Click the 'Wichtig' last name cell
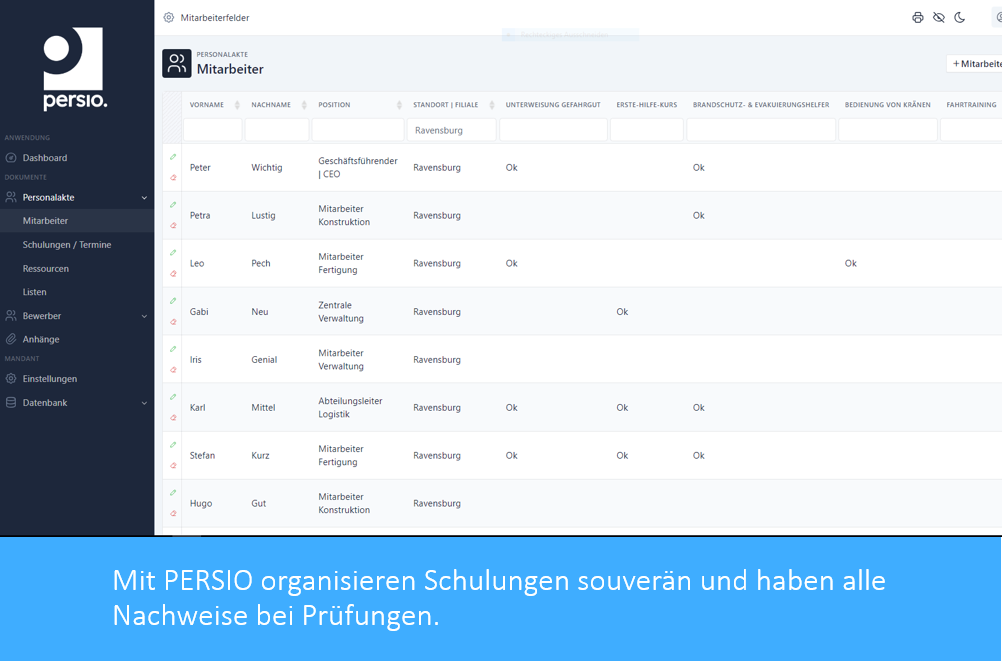The width and height of the screenshot is (1002, 662). click(266, 167)
